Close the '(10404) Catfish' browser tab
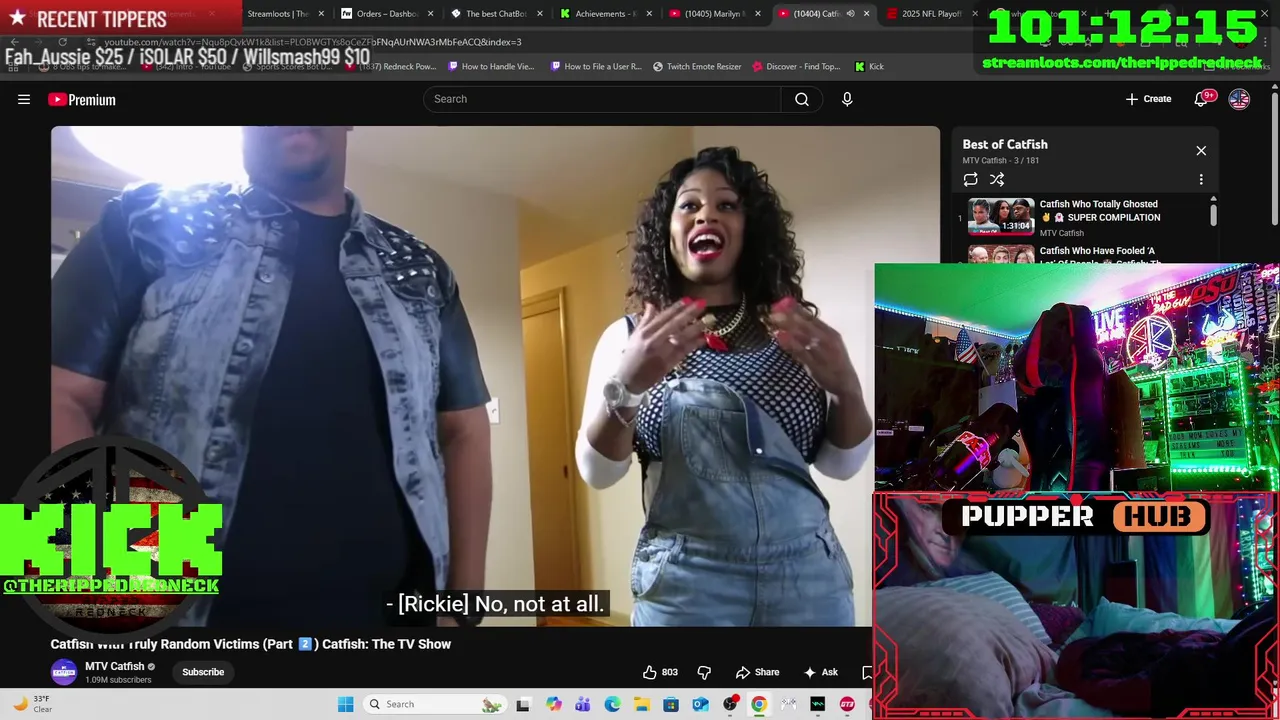 tap(866, 14)
